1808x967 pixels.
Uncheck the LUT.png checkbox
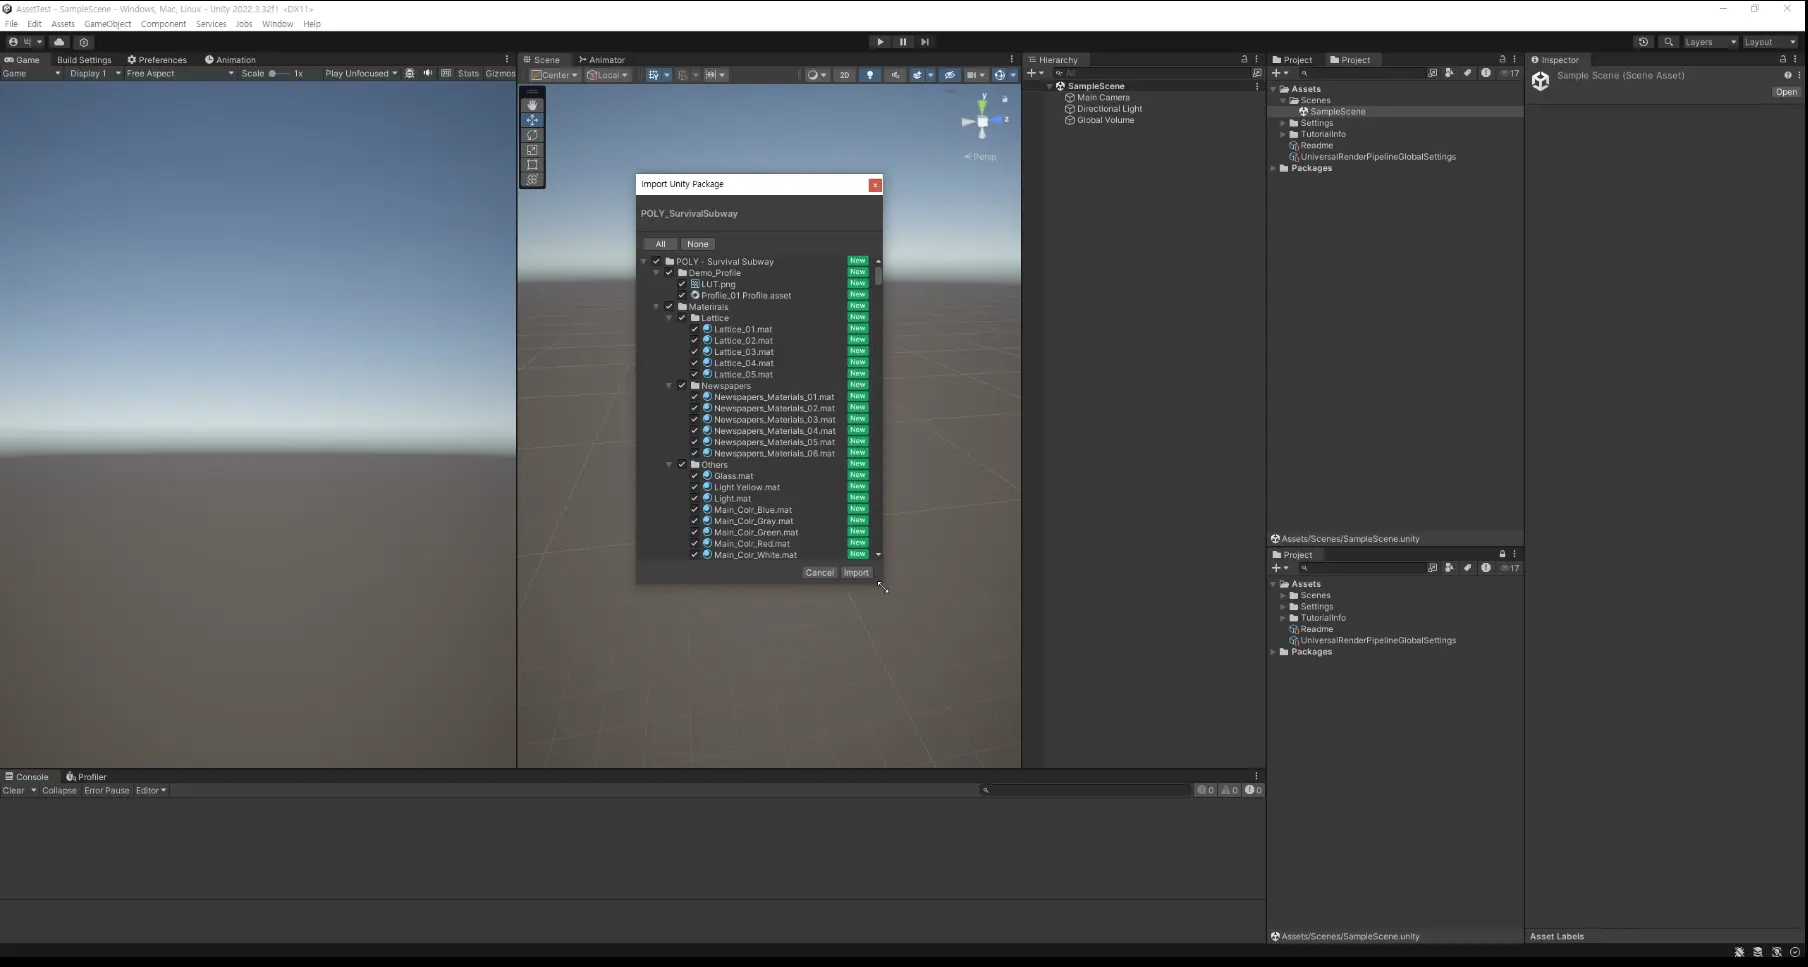(682, 284)
